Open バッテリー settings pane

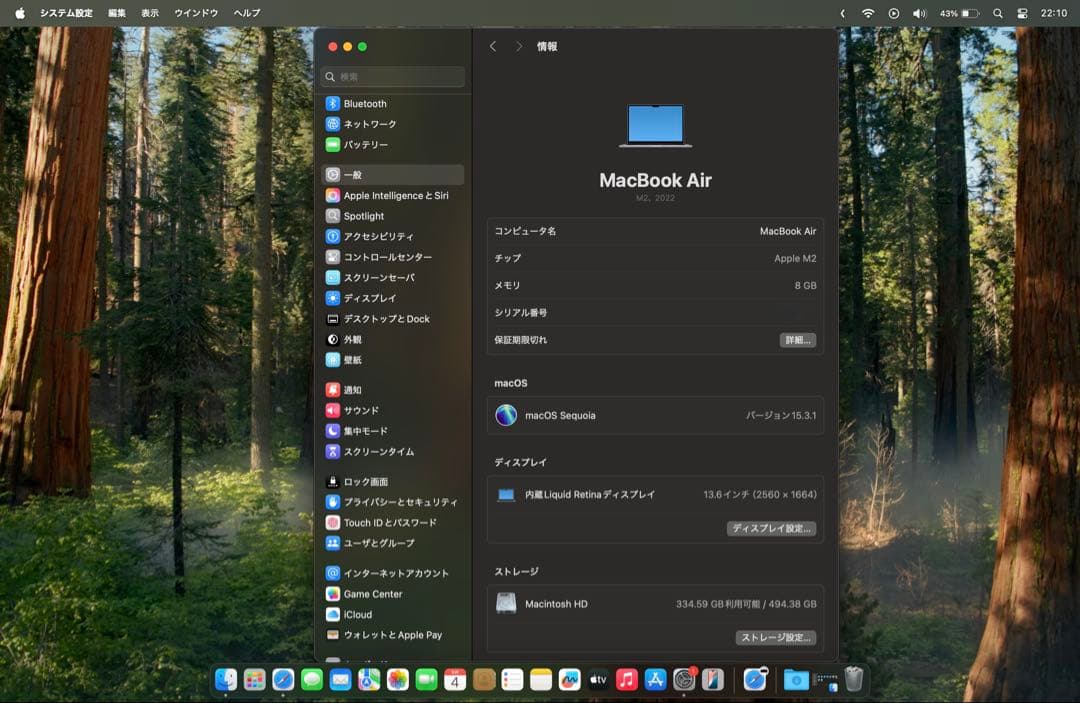coord(366,145)
